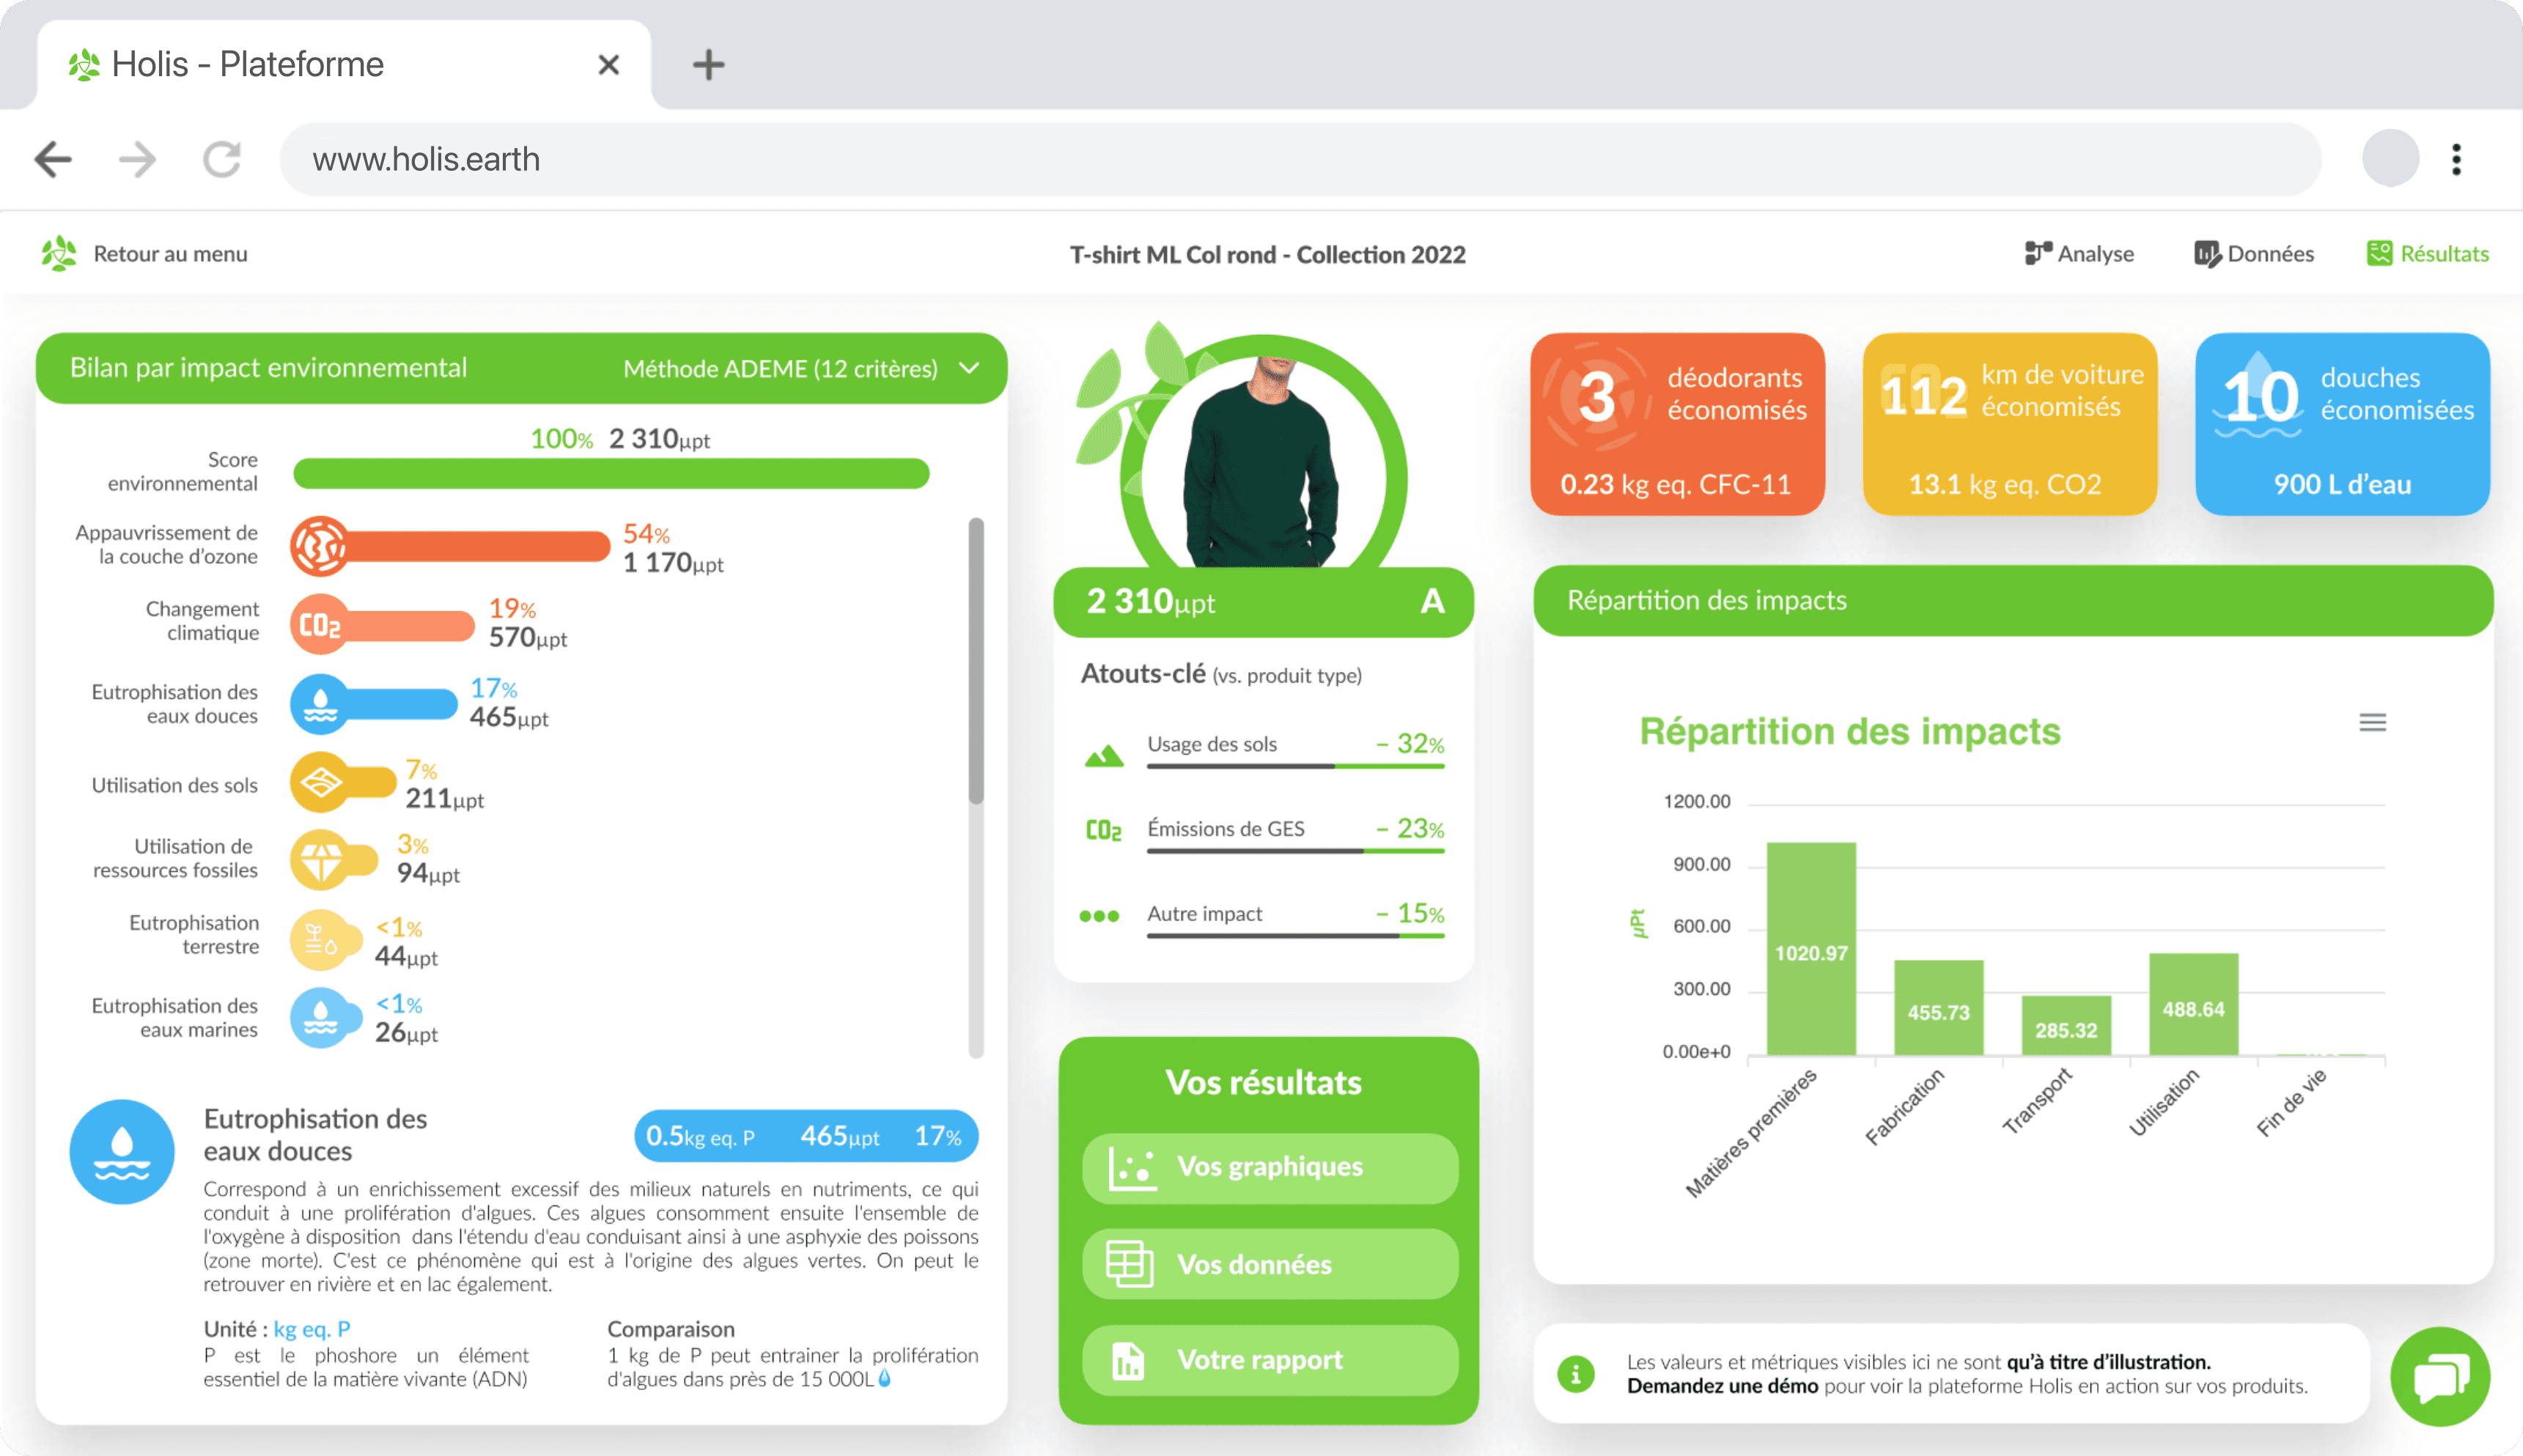Click the Holis leaf logo near Retour au menu

[57, 253]
